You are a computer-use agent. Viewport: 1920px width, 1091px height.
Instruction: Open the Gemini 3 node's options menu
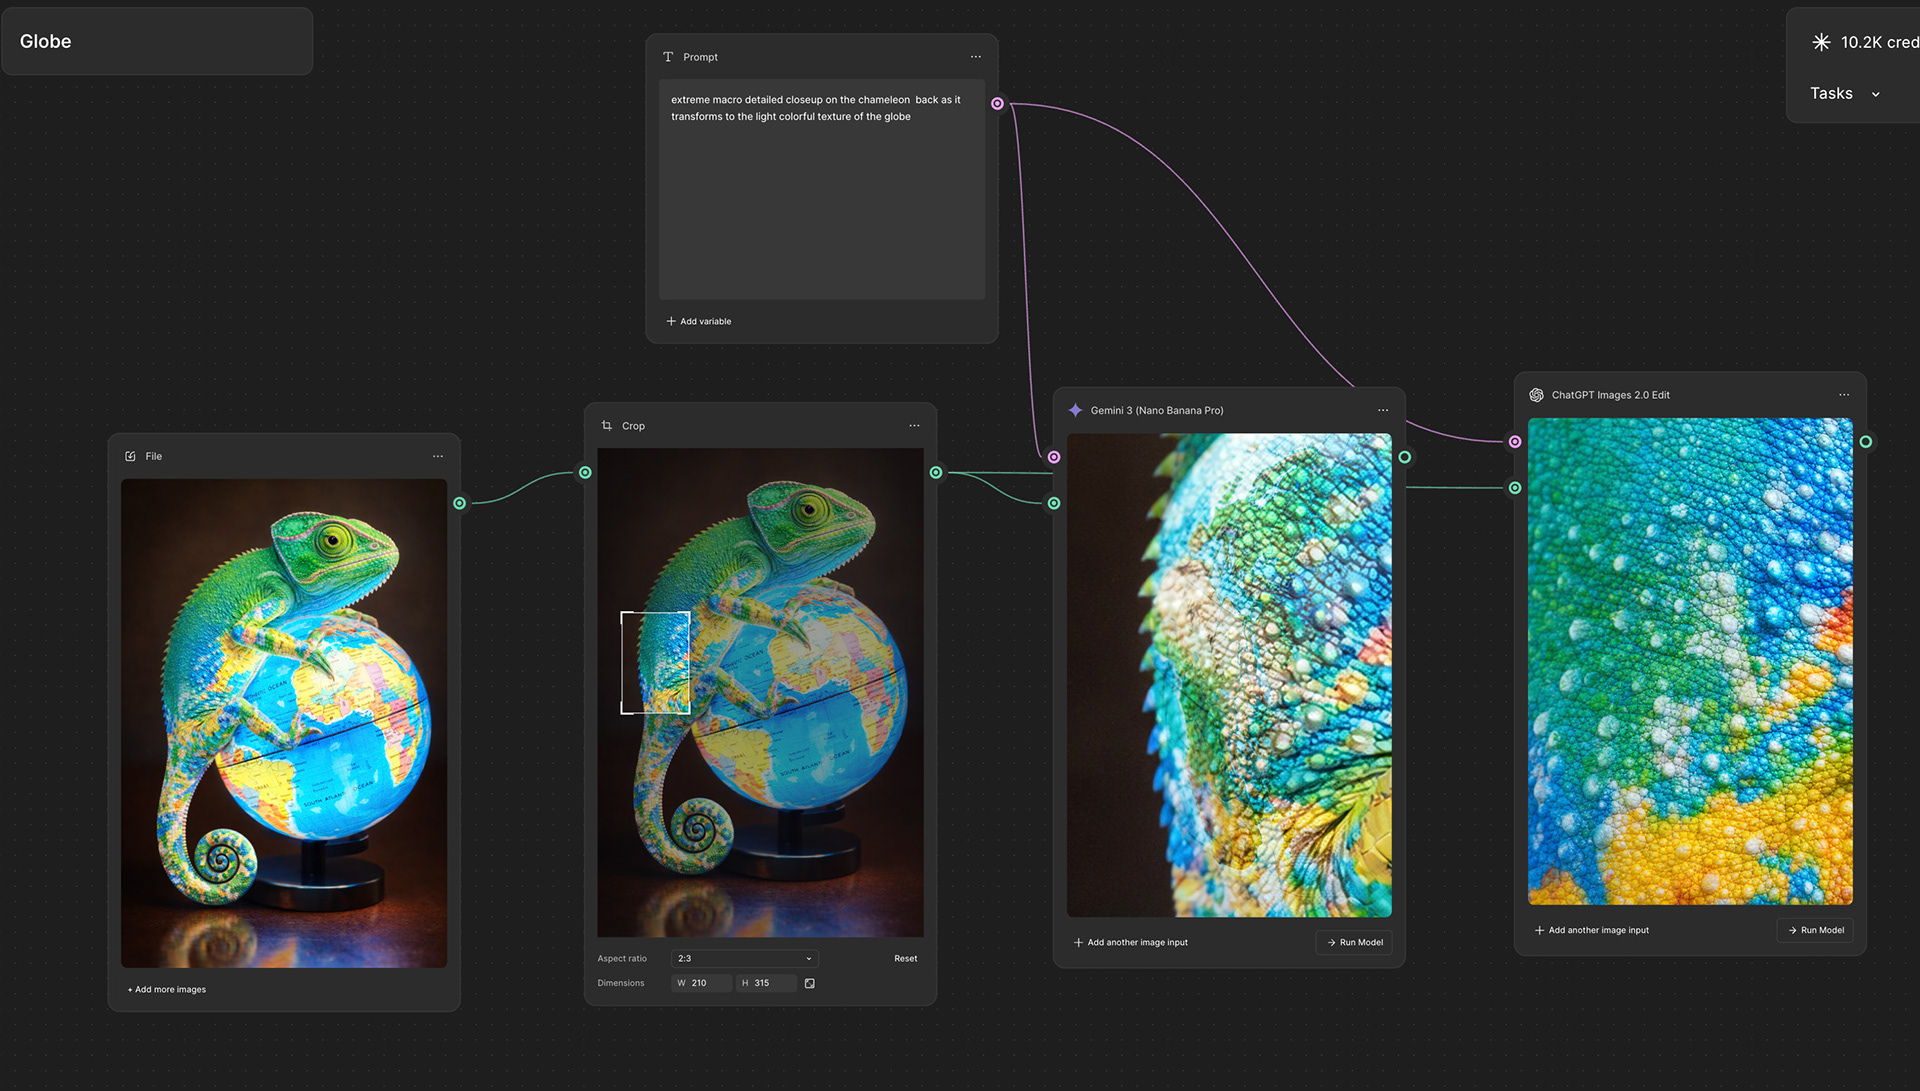(x=1382, y=410)
